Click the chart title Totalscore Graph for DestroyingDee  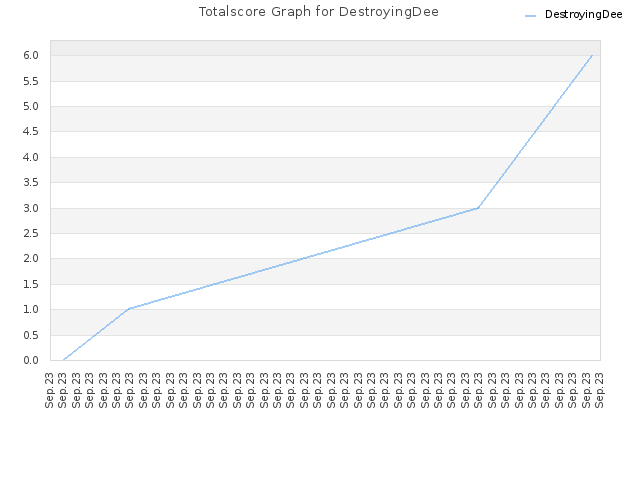point(318,12)
